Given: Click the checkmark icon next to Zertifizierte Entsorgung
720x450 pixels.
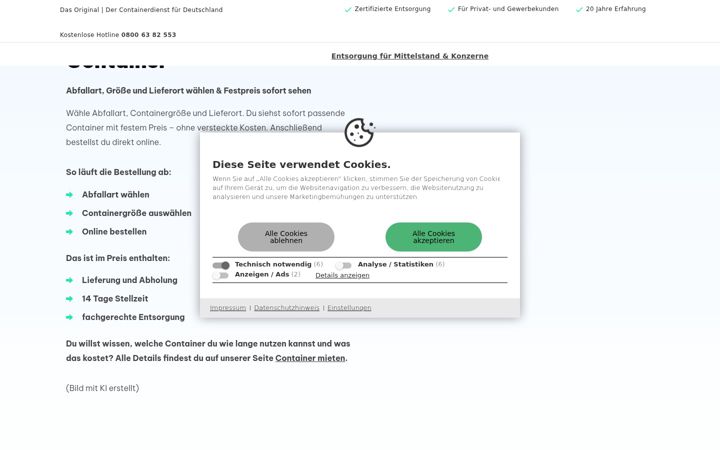Looking at the screenshot, I should coord(348,9).
